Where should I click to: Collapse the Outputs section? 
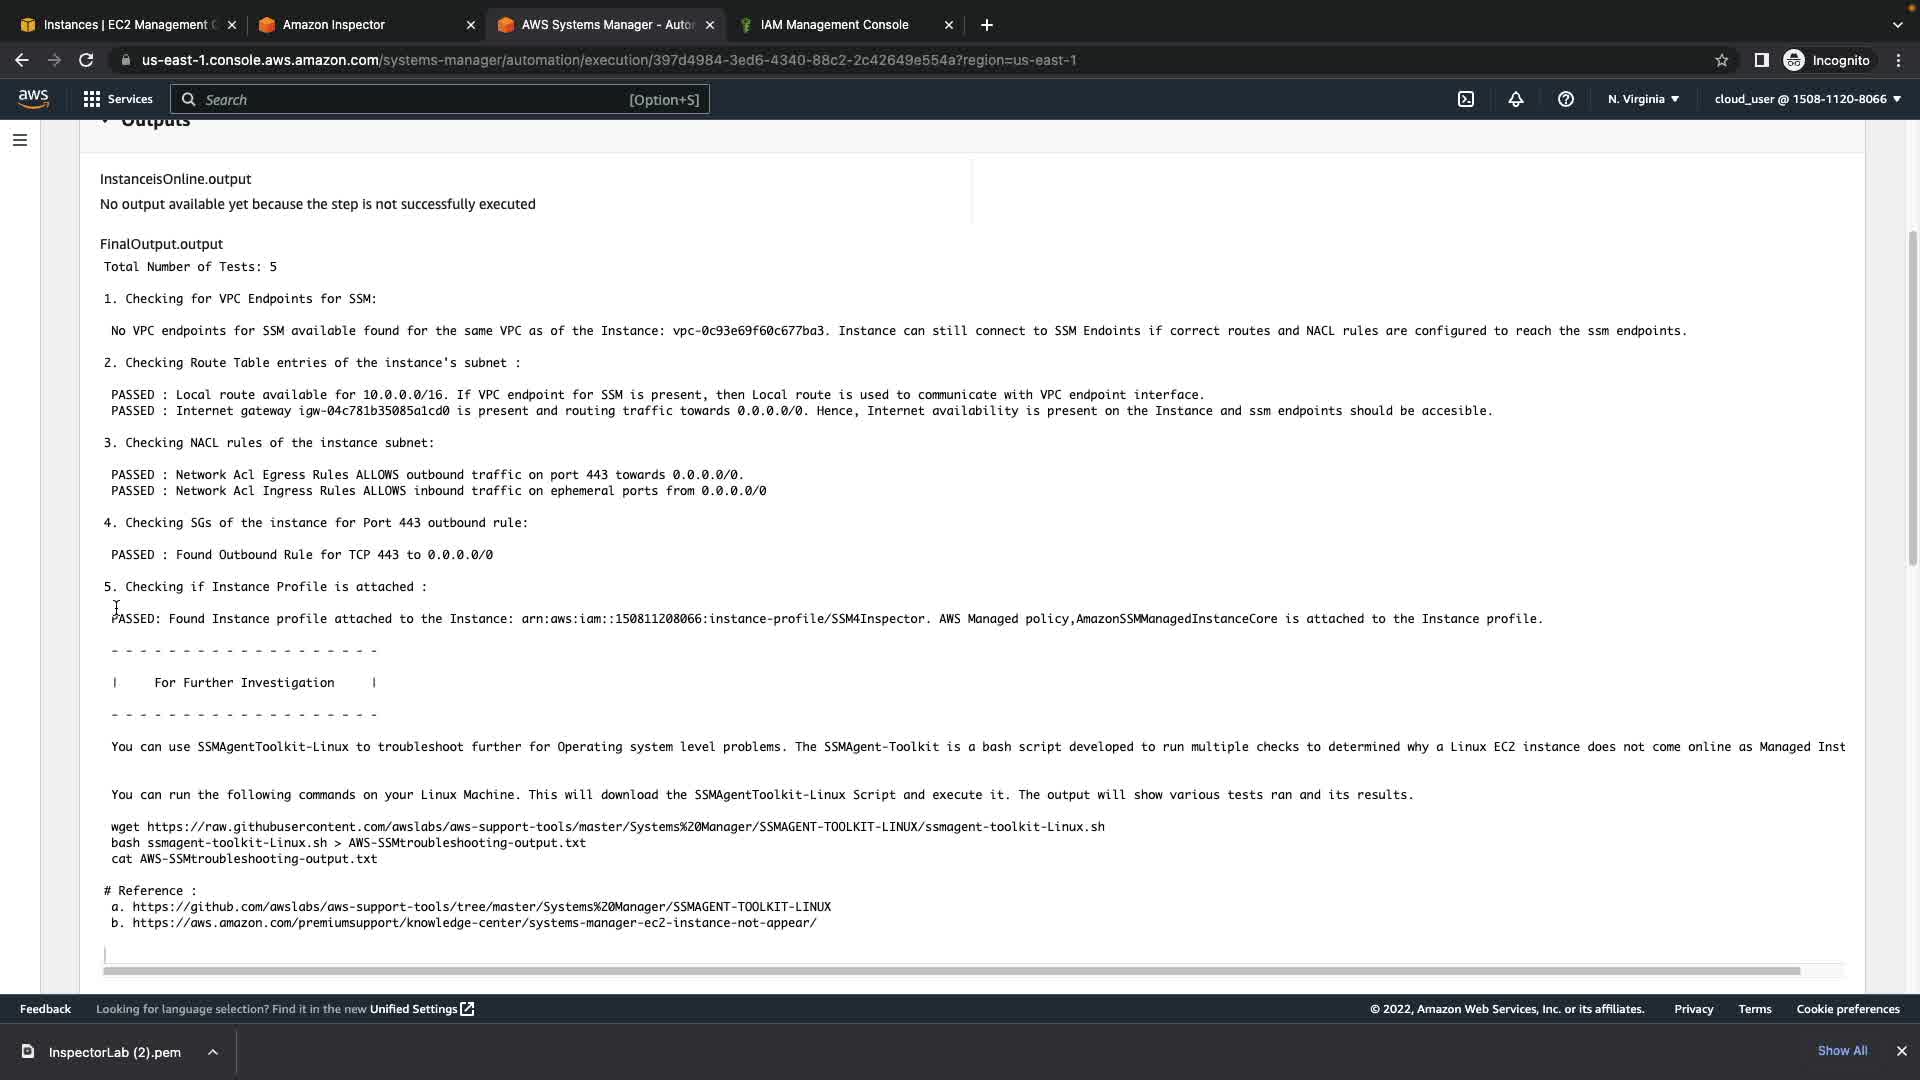105,122
